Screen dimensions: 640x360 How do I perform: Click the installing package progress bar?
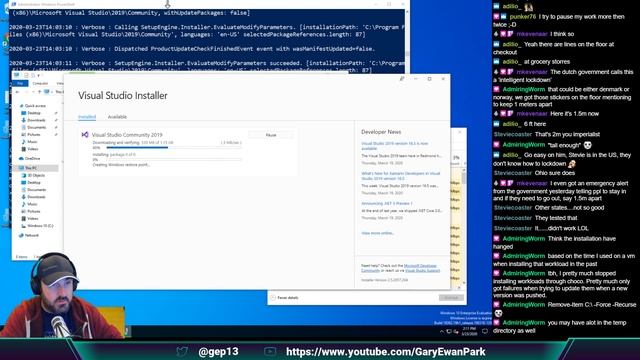pyautogui.click(x=173, y=160)
